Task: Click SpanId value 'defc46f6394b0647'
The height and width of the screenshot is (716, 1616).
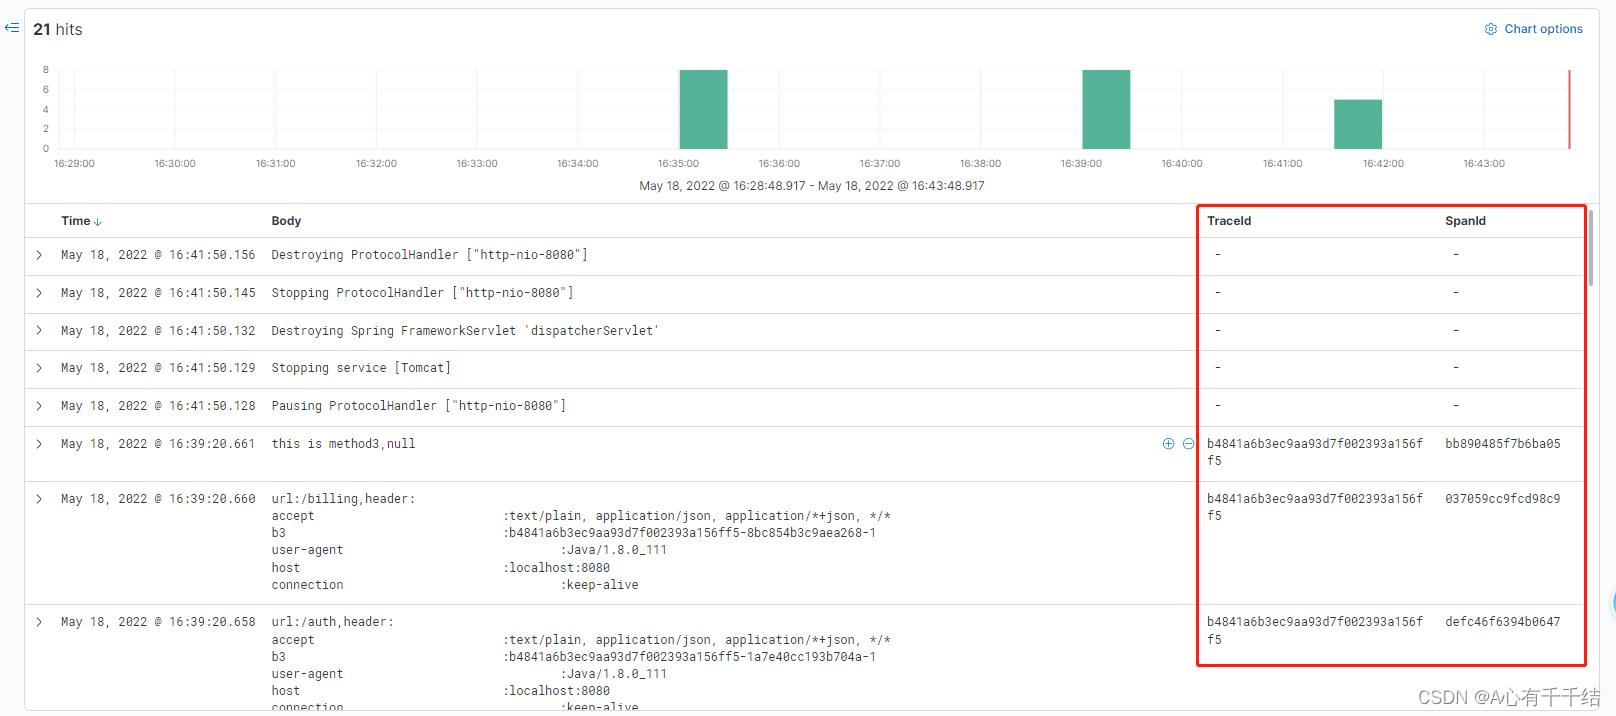Action: (1502, 622)
